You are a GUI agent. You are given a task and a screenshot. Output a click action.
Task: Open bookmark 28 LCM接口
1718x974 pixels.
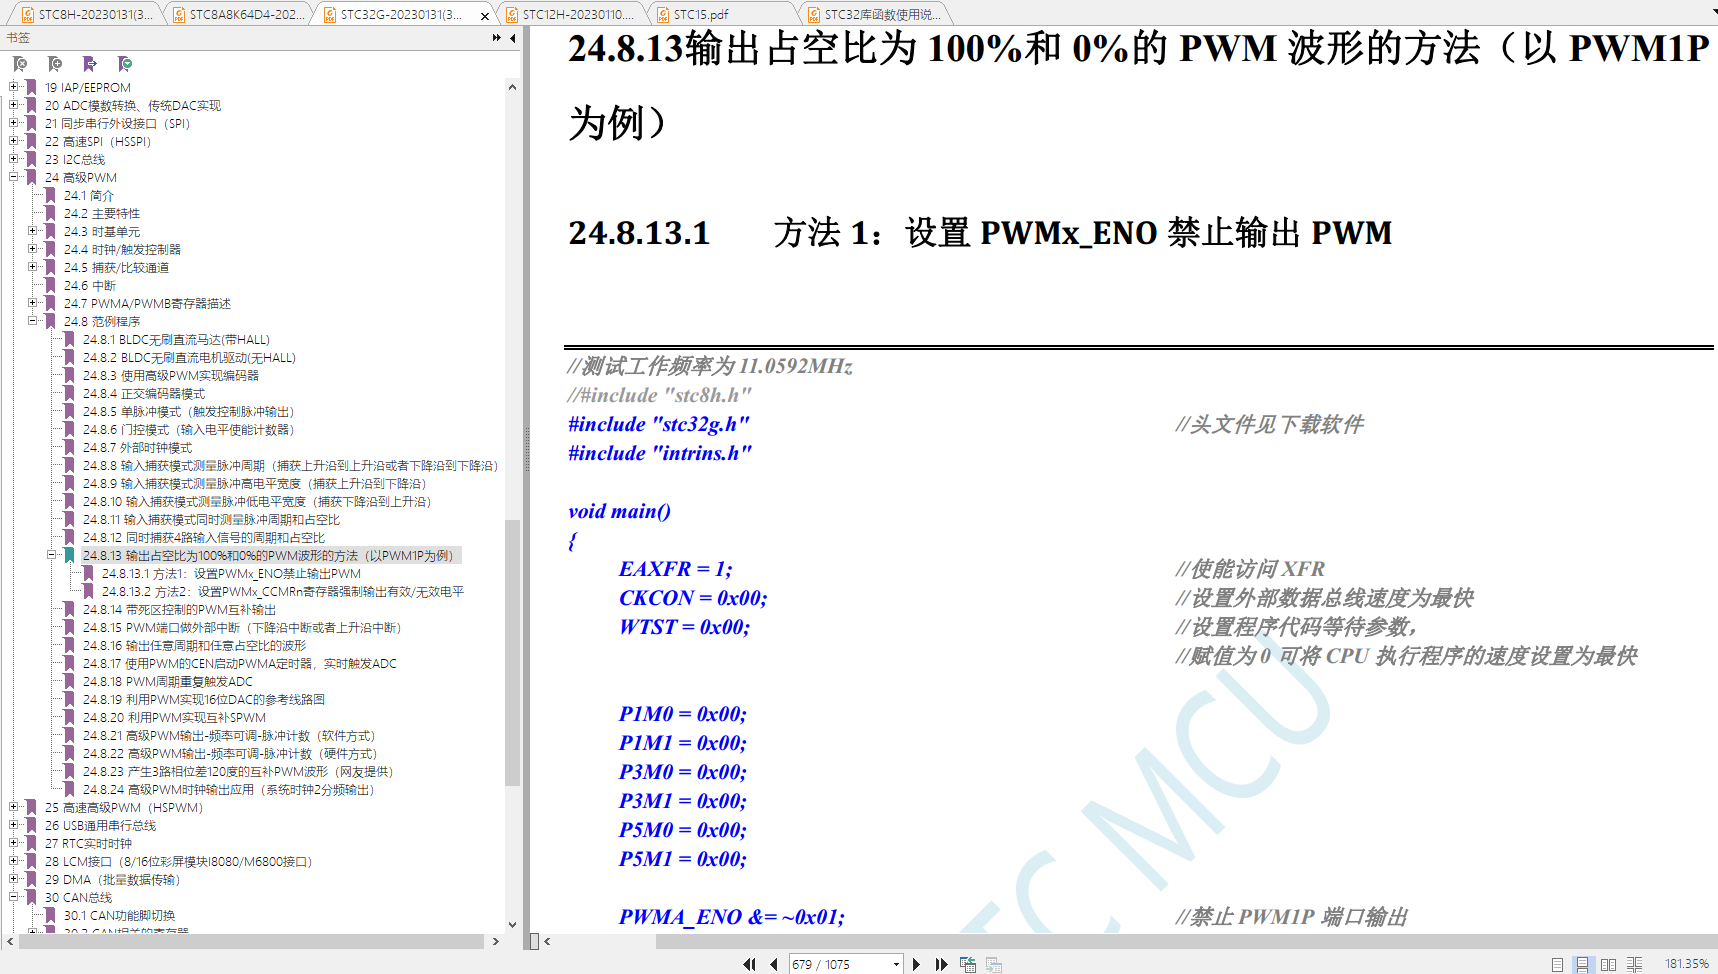tap(178, 861)
